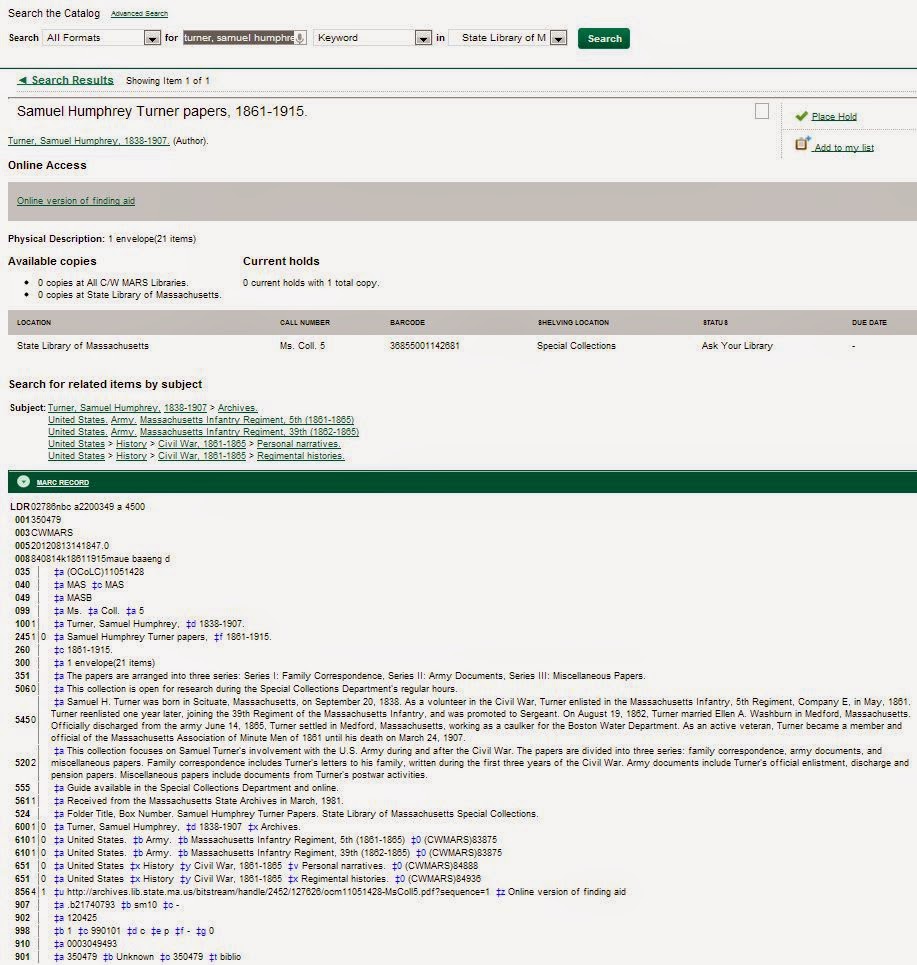This screenshot has width=917, height=965.
Task: Click the barcode value 36855001142681
Action: click(425, 346)
